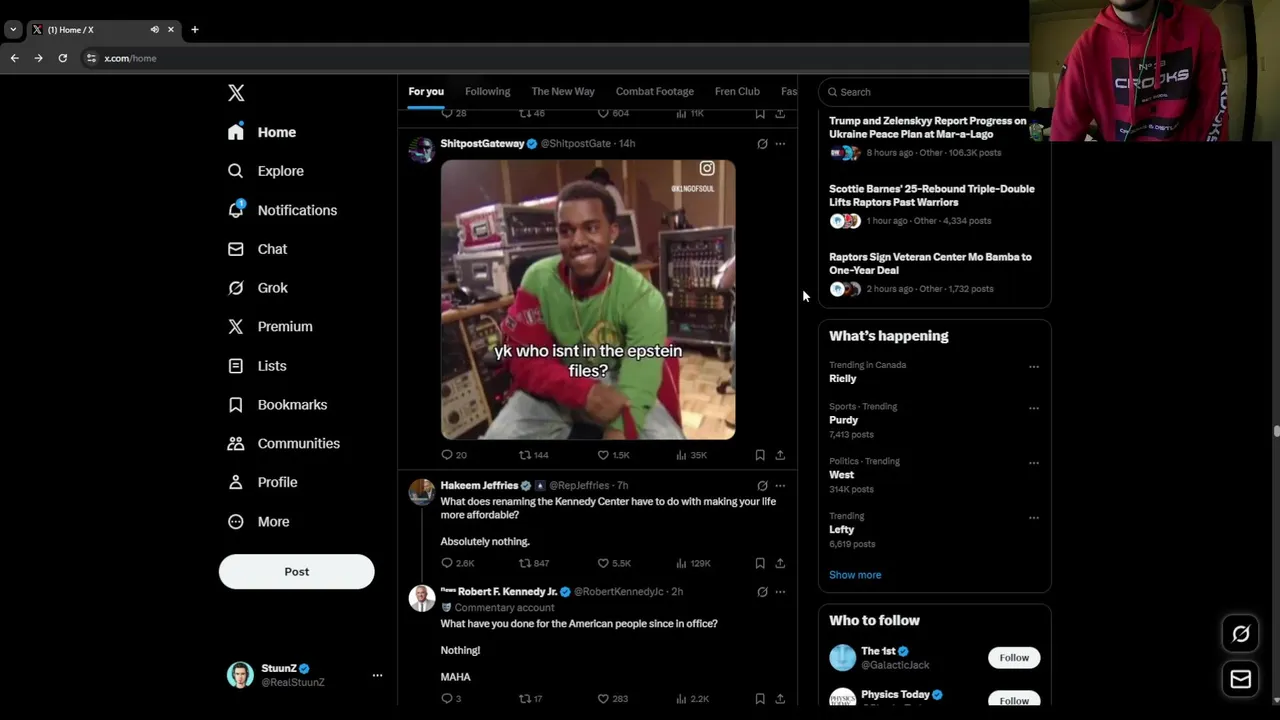The height and width of the screenshot is (720, 1280).
Task: Open more options on Robert F. Kennedy Jr. post
Action: [x=780, y=592]
